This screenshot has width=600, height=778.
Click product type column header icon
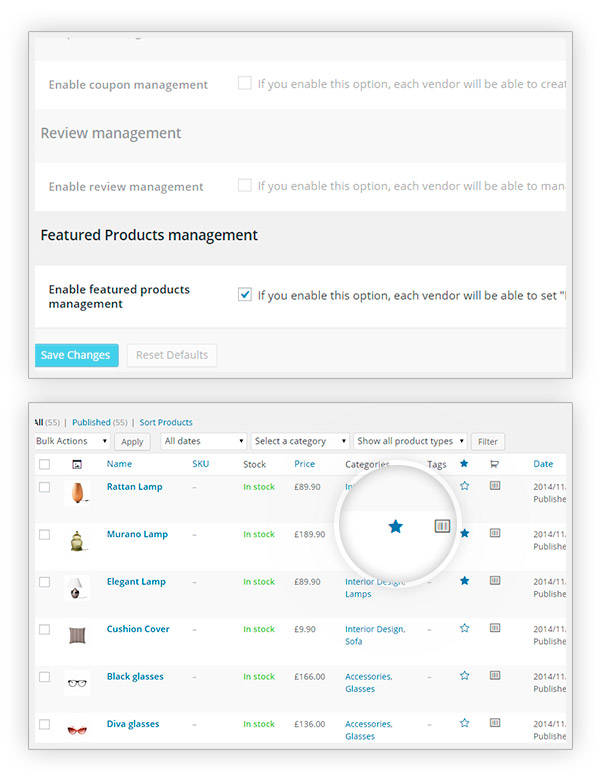[494, 464]
